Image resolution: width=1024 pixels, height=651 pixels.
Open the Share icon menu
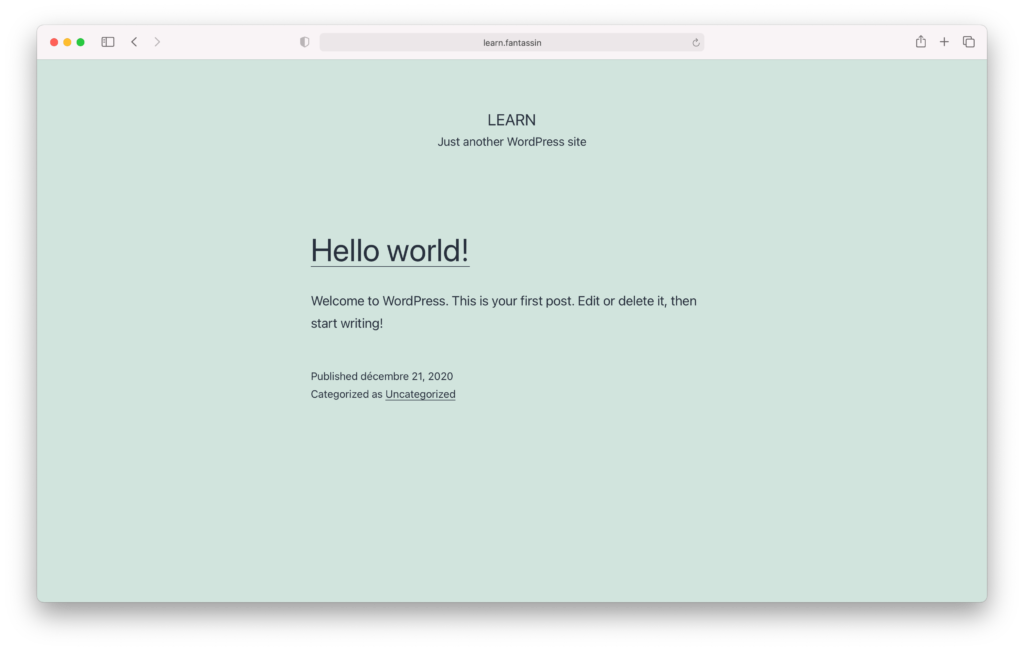point(920,41)
